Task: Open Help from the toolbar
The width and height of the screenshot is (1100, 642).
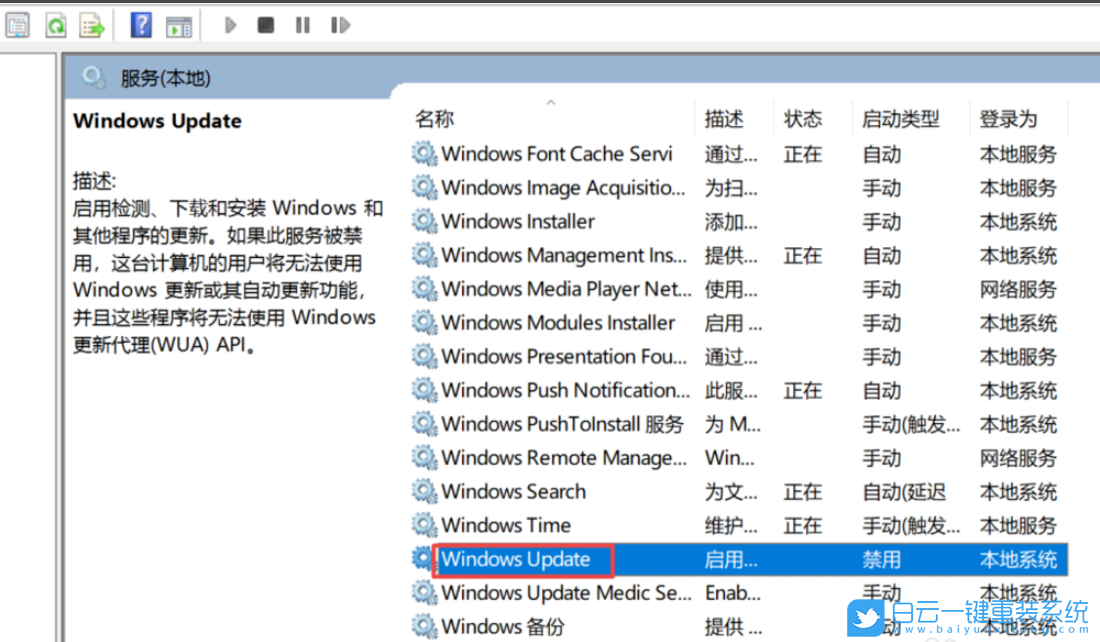Action: pos(140,24)
